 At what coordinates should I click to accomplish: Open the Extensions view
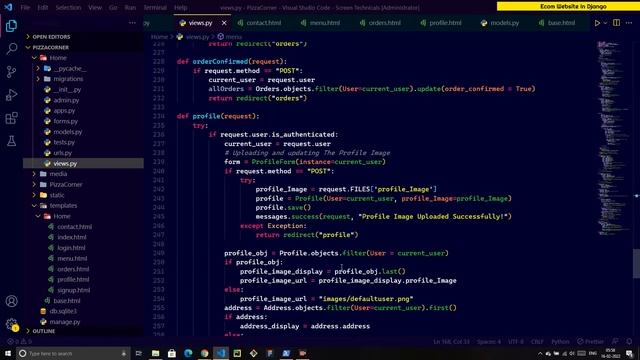[x=11, y=118]
